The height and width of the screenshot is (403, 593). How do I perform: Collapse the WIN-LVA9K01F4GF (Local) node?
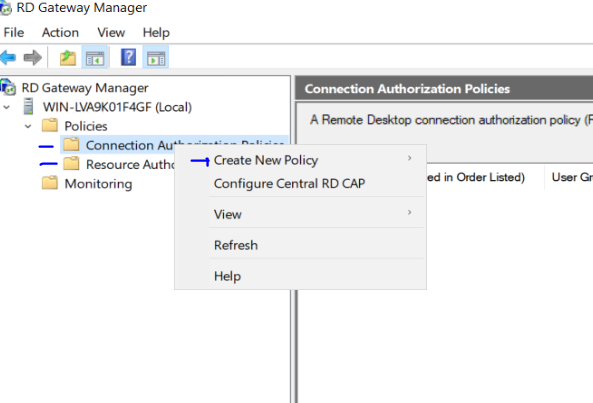(x=6, y=107)
